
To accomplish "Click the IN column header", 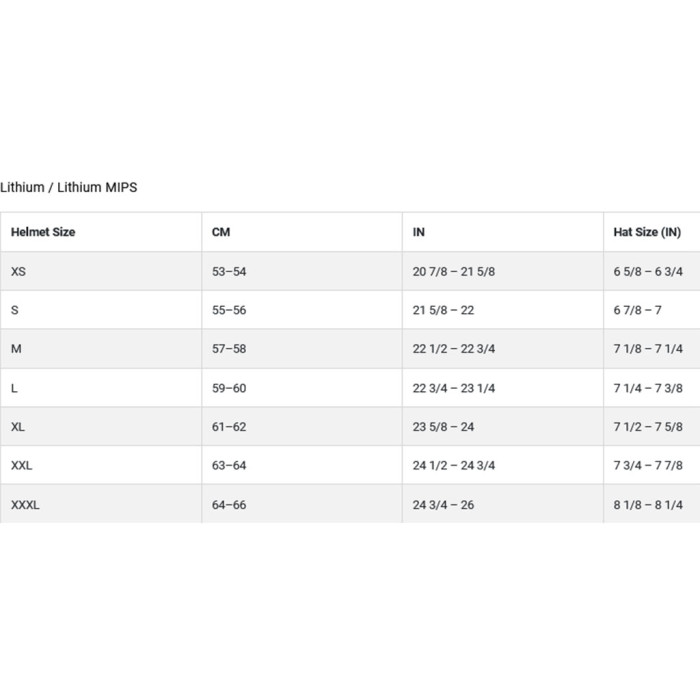I will (x=419, y=232).
